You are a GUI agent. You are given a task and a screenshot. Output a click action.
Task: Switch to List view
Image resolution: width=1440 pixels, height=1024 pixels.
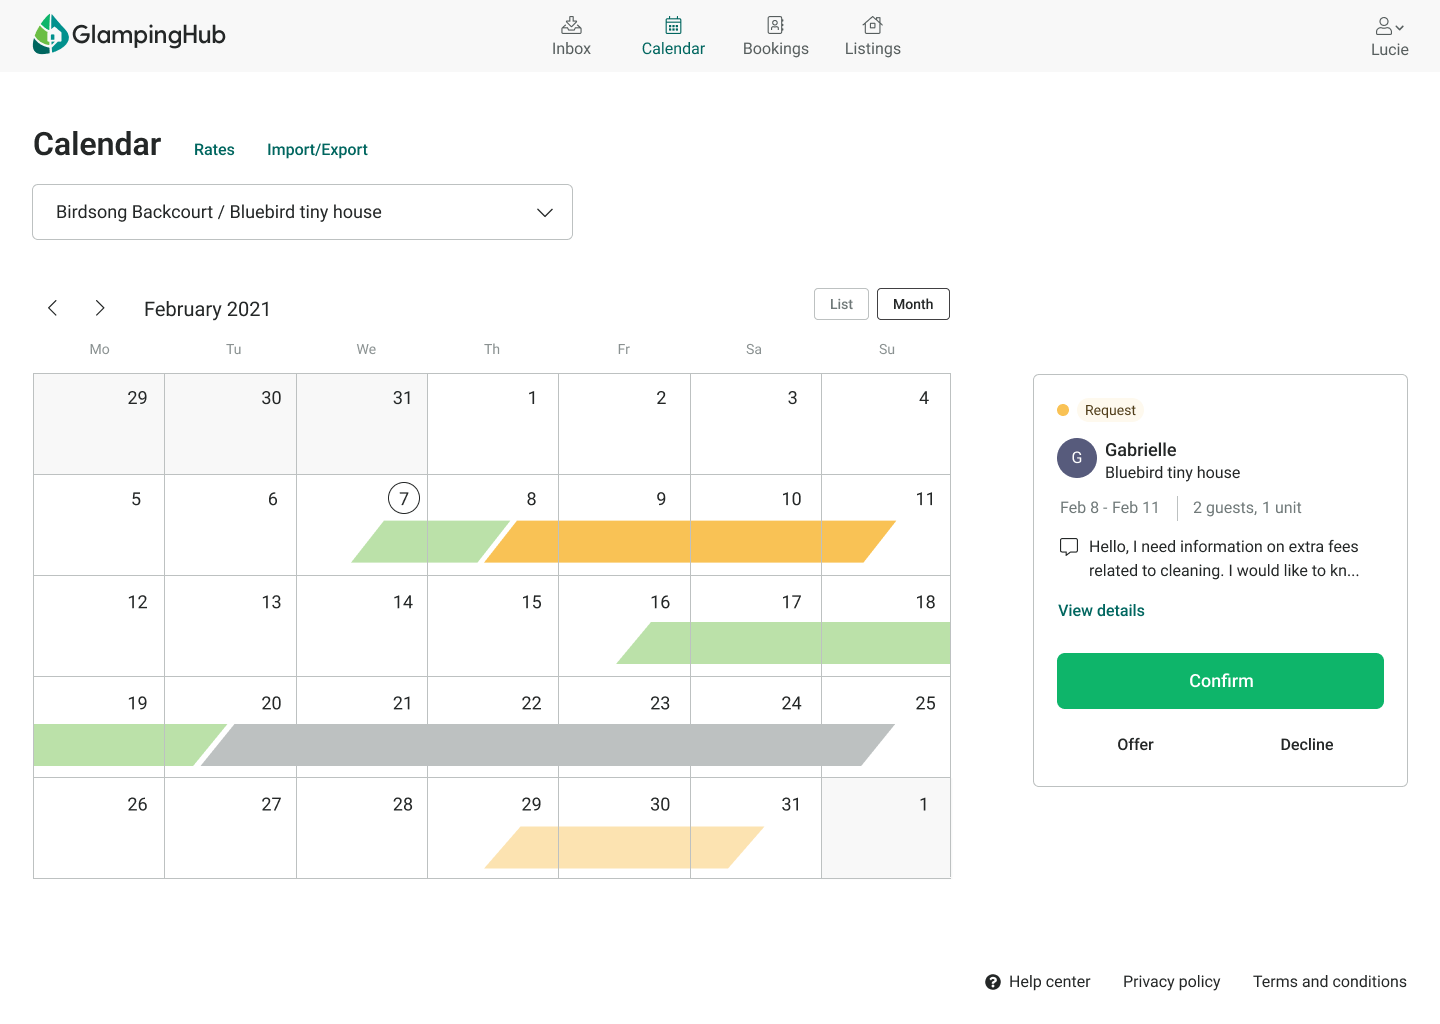pos(841,304)
